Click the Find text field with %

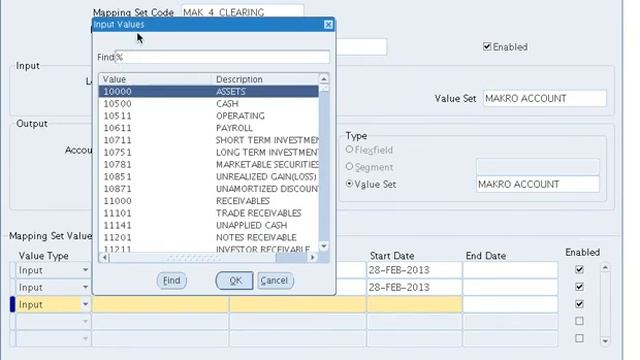(x=222, y=57)
